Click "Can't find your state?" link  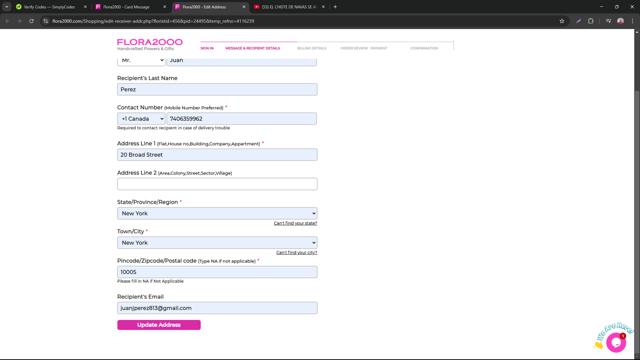[295, 223]
